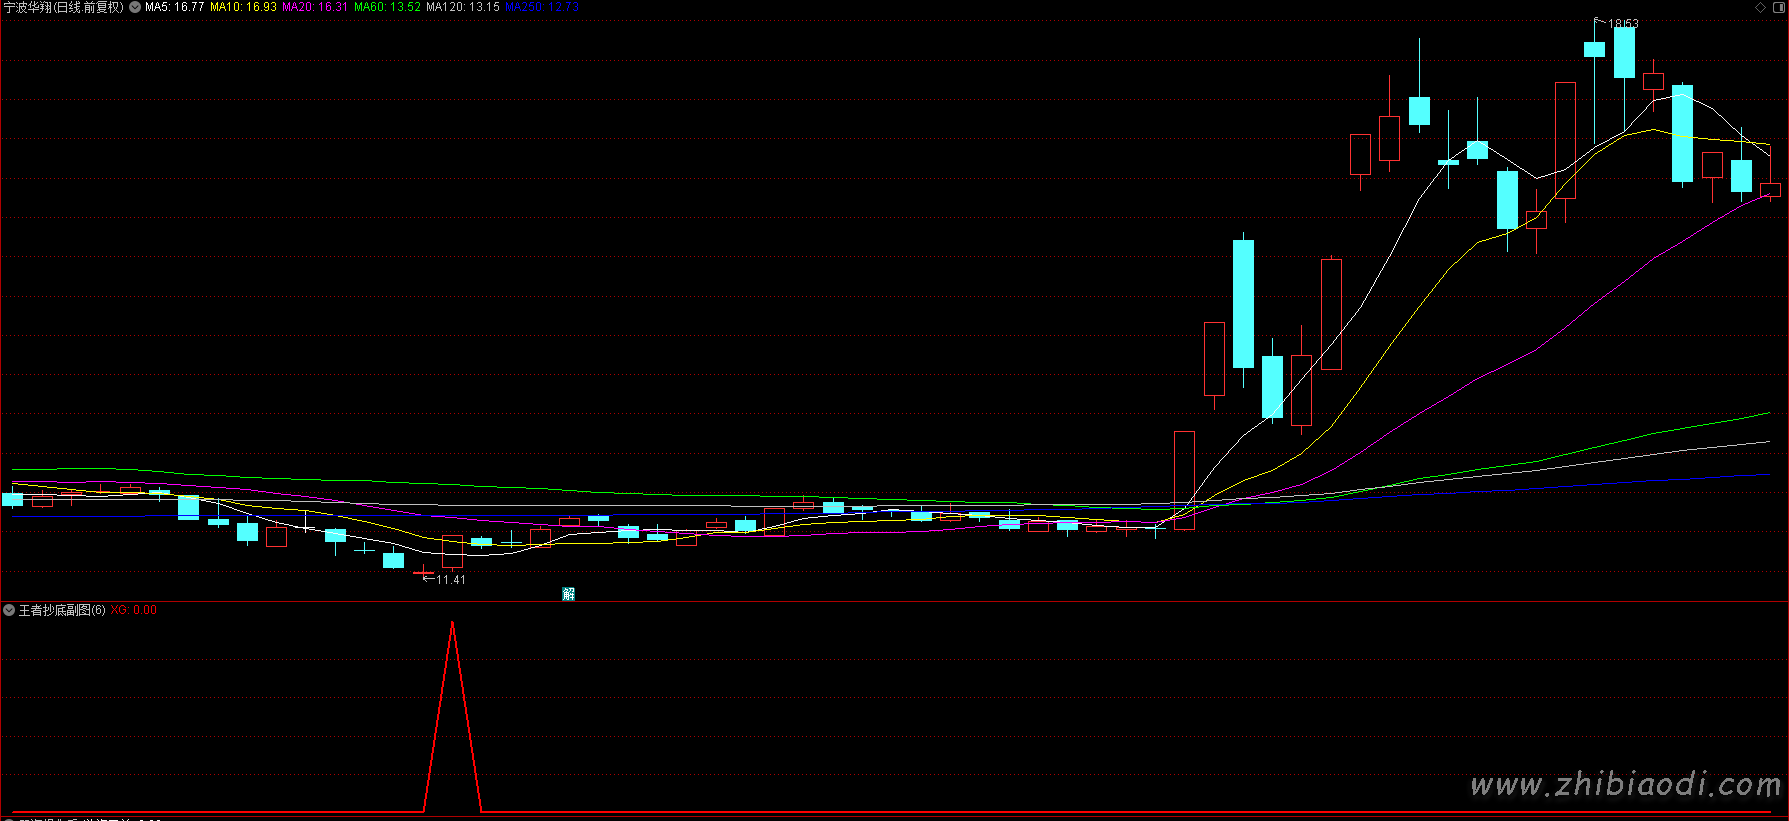1789x821 pixels.
Task: Select the green MA60: 13.52 label
Action: pyautogui.click(x=387, y=7)
